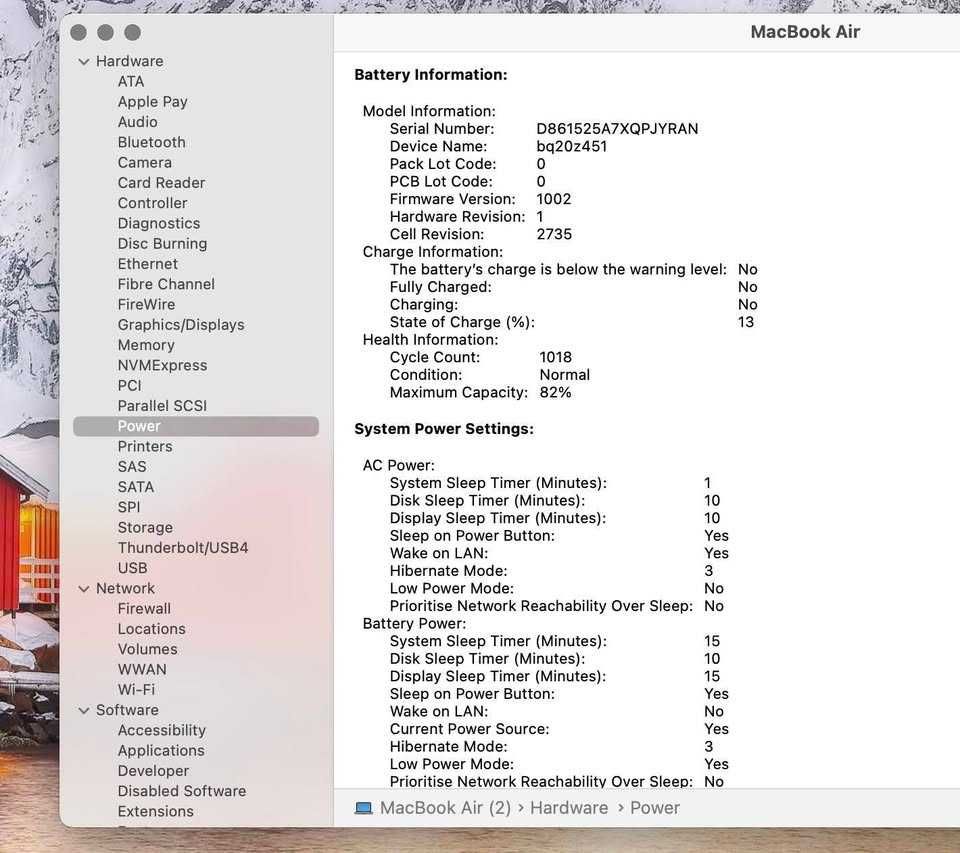Select Volumes in Network list
Image resolution: width=960 pixels, height=853 pixels.
(148, 649)
